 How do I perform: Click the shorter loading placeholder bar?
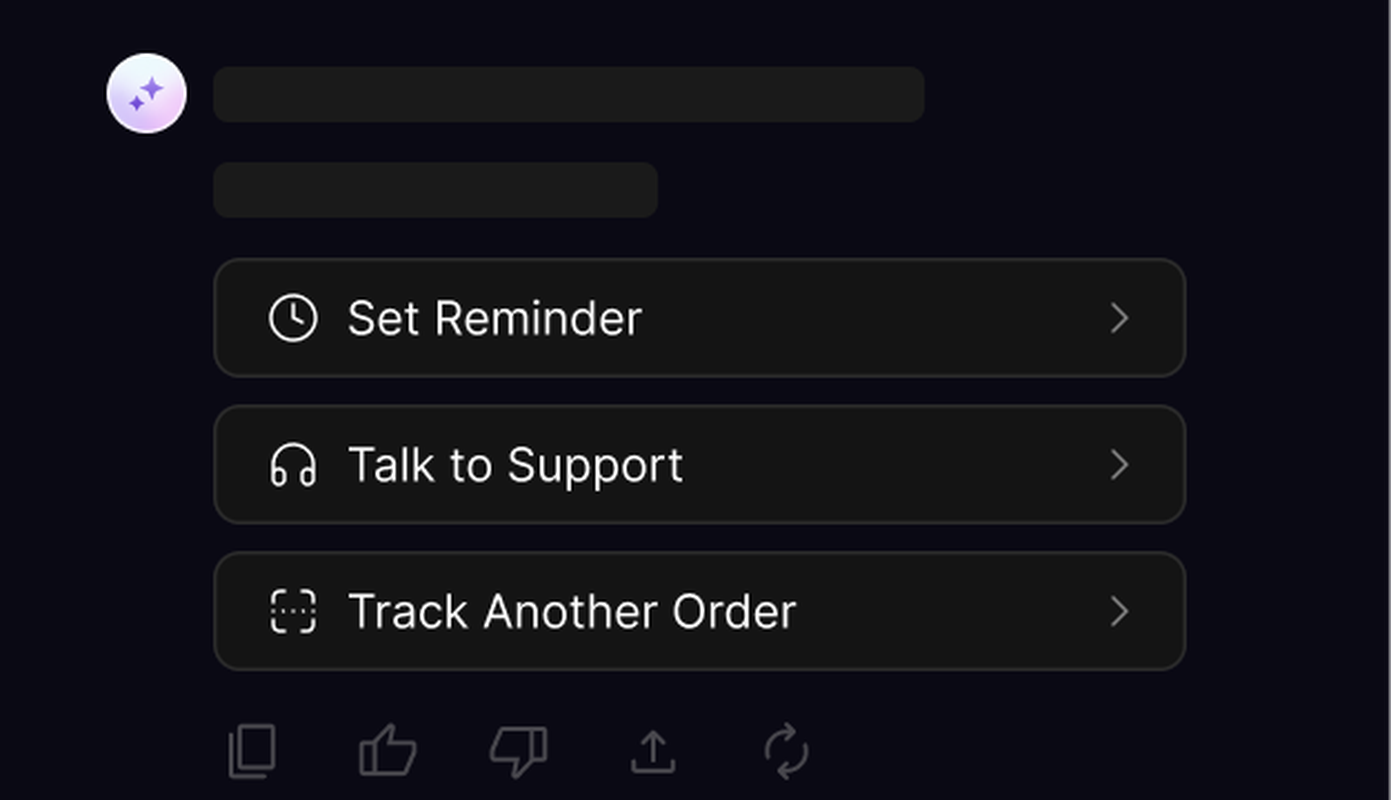[x=435, y=190]
